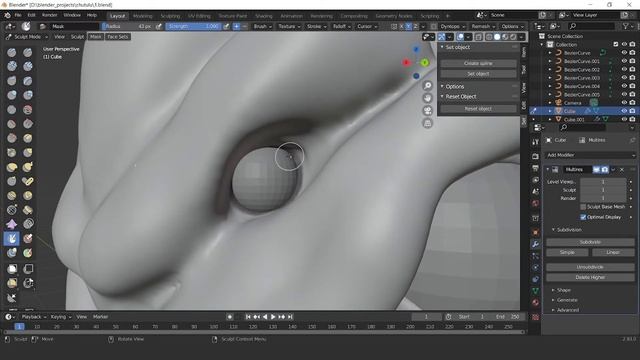Screen dimensions: 640x360
Task: Toggle X-ray display icon
Action: (478, 37)
